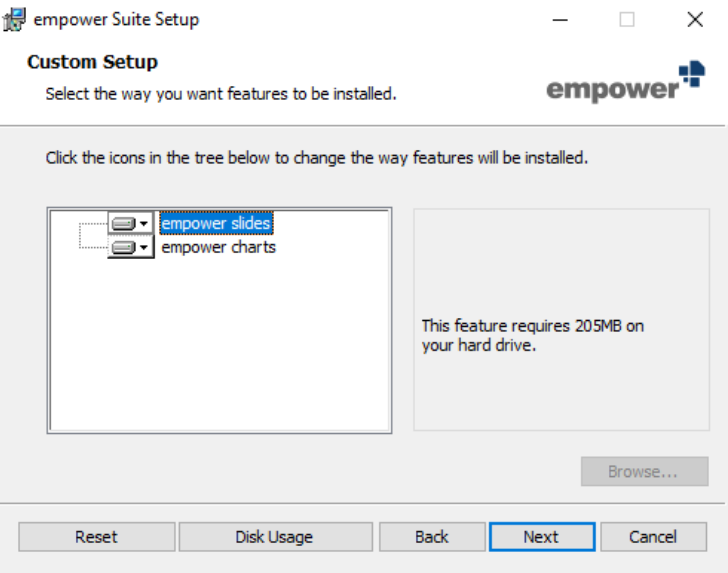This screenshot has width=728, height=573.
Task: Click the disabled maximize button
Action: pyautogui.click(x=627, y=20)
